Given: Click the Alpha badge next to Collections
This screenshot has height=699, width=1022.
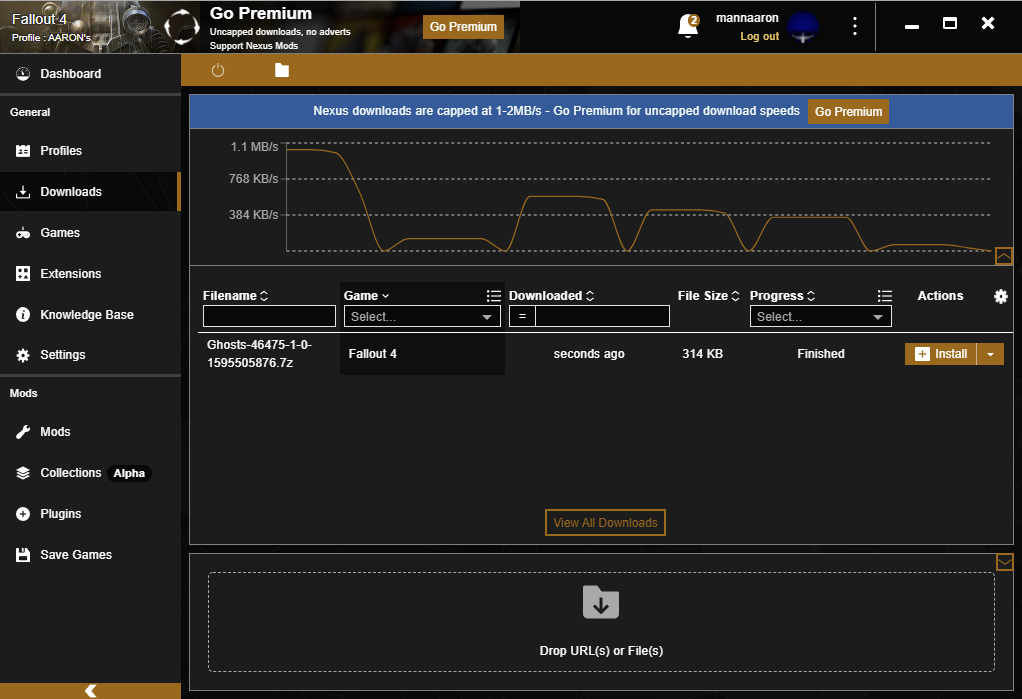Looking at the screenshot, I should pyautogui.click(x=129, y=473).
